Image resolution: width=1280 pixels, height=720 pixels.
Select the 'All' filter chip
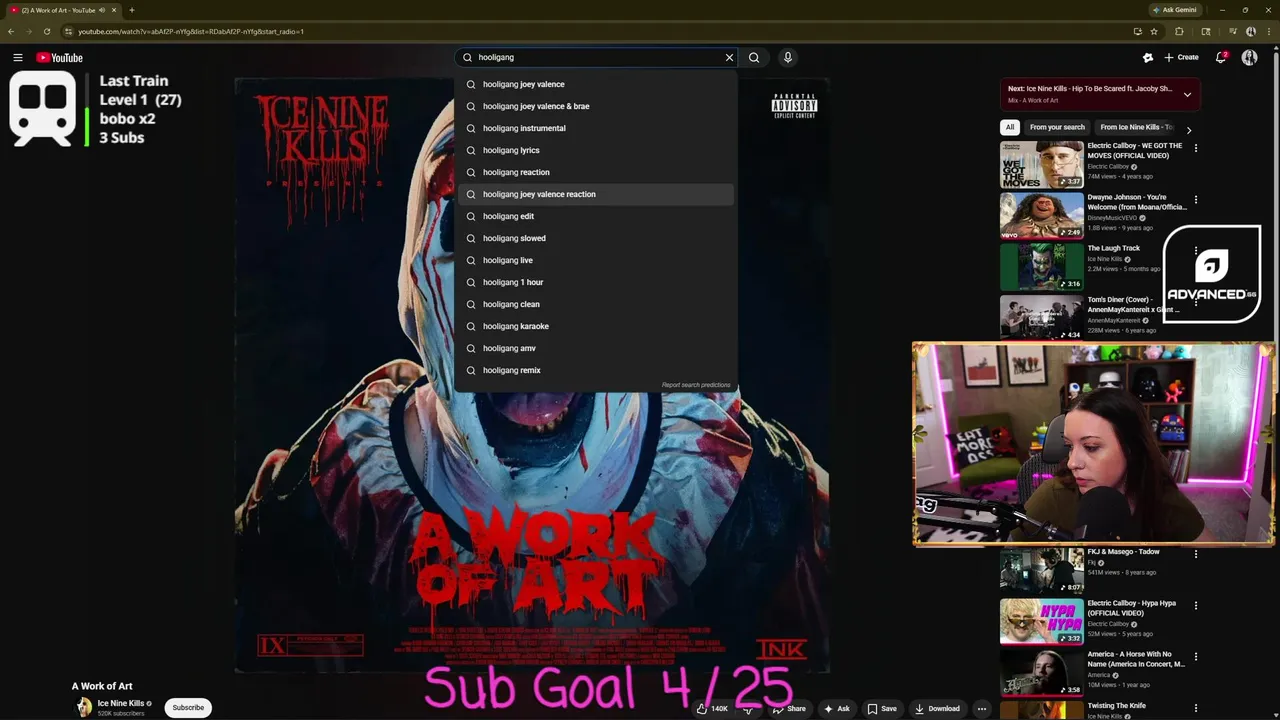(x=1010, y=127)
